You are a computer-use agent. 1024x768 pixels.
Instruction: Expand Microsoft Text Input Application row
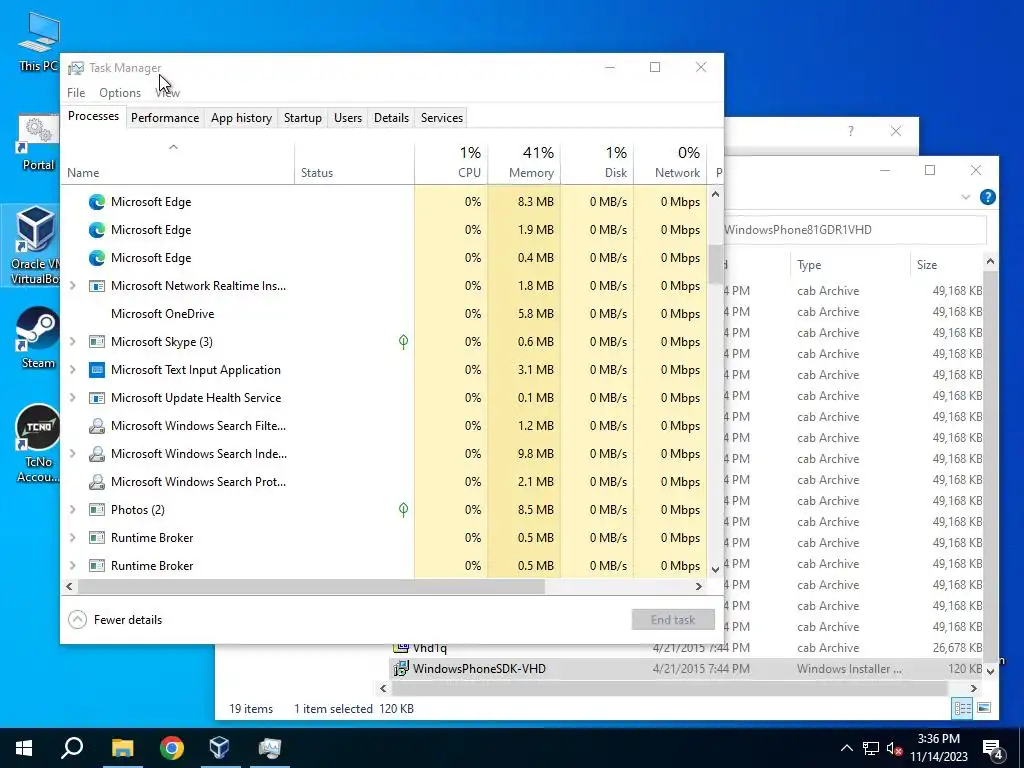pos(72,370)
